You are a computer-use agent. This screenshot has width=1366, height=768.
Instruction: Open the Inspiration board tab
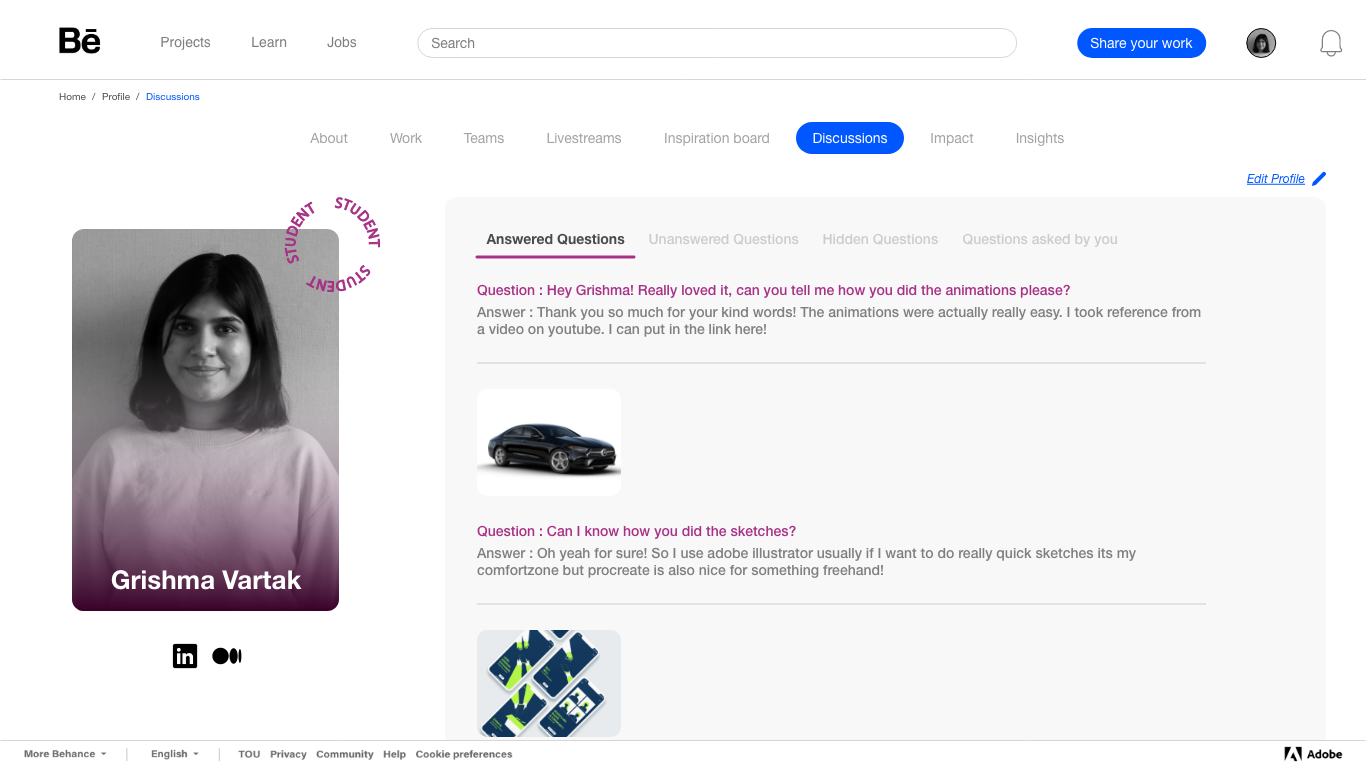(x=716, y=138)
